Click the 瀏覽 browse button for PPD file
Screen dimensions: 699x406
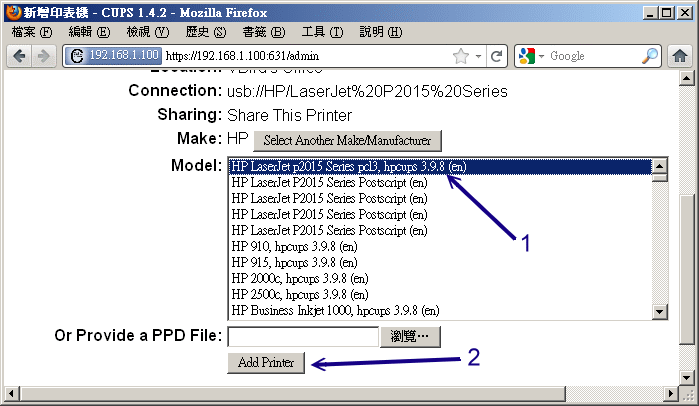coord(409,336)
